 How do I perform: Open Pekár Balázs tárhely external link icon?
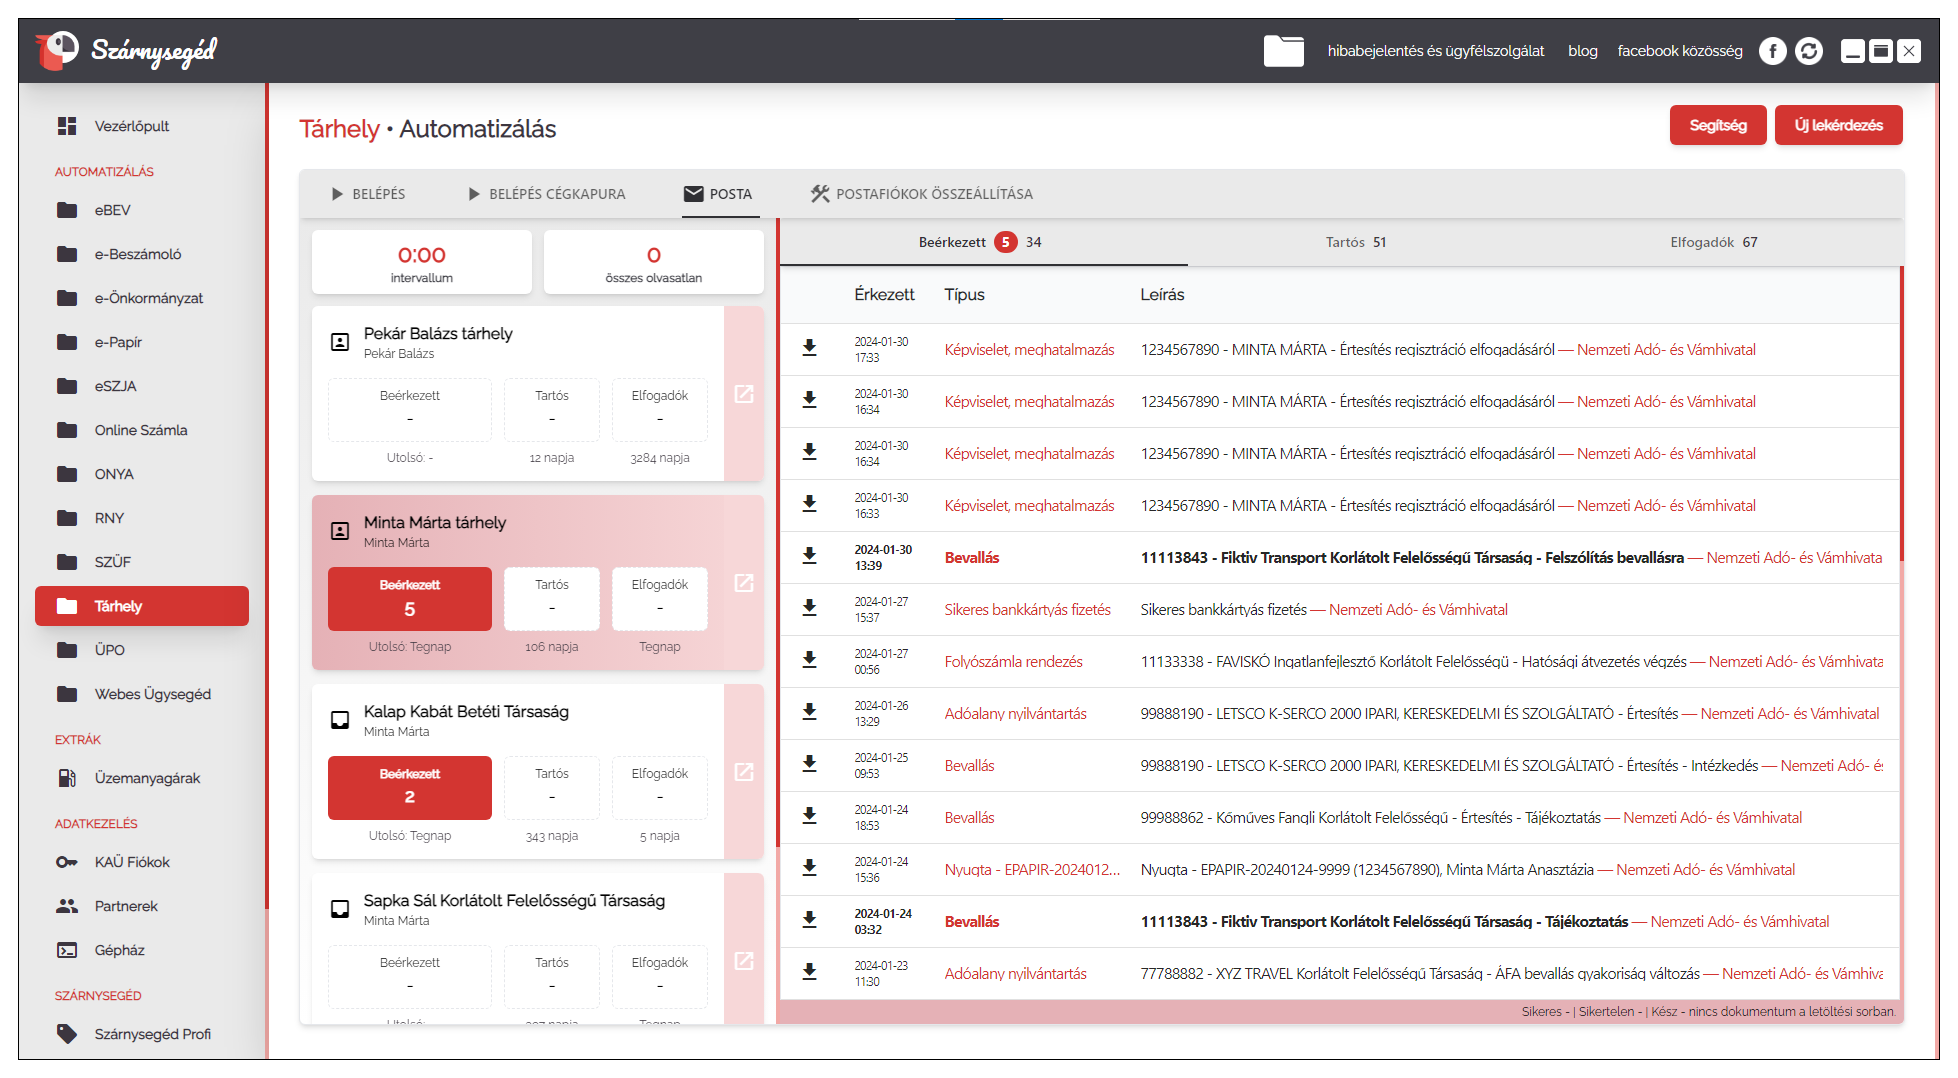click(744, 394)
